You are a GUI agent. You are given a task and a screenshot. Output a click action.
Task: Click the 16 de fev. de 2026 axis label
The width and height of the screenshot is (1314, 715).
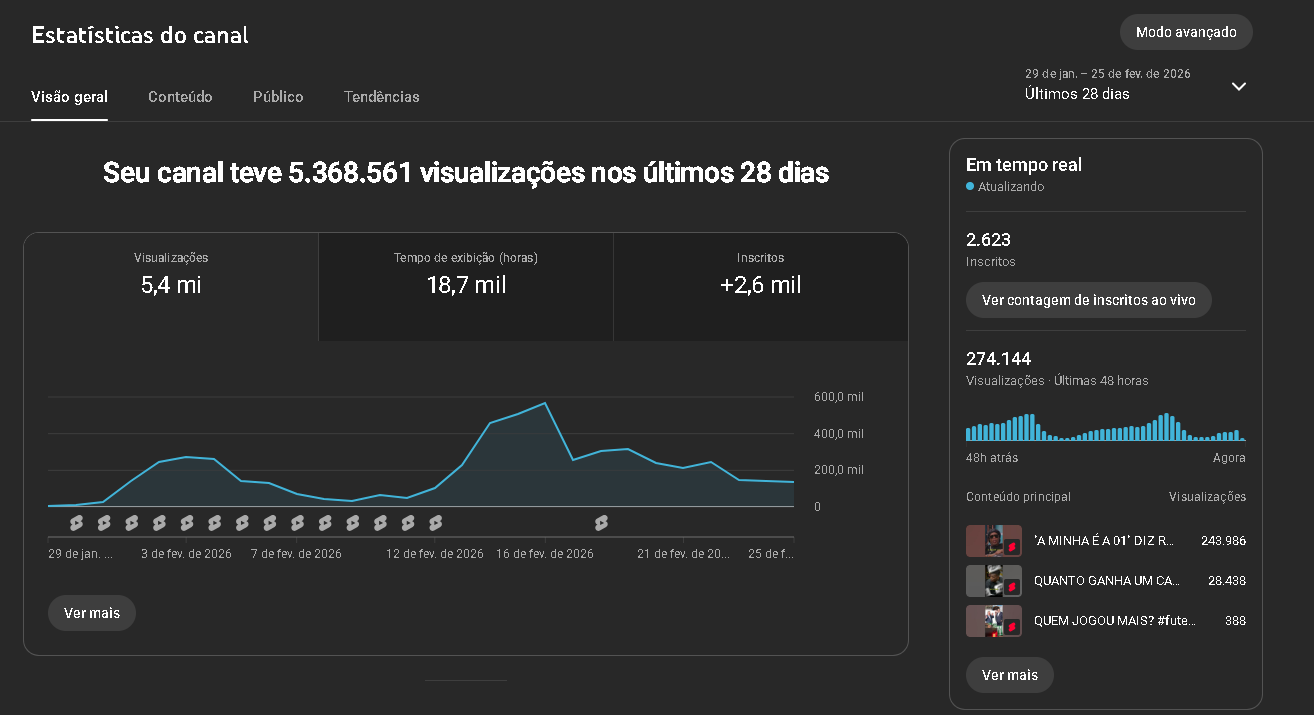pos(545,554)
